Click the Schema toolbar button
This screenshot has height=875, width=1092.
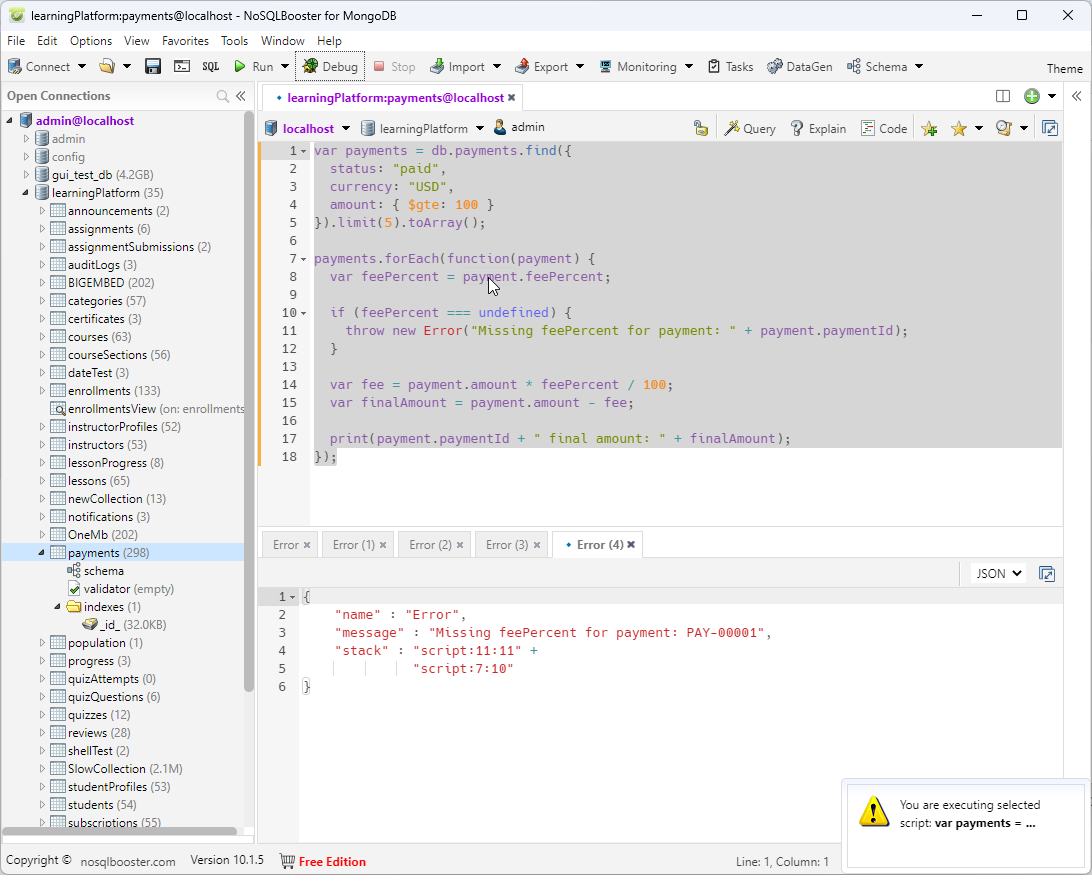(x=878, y=67)
